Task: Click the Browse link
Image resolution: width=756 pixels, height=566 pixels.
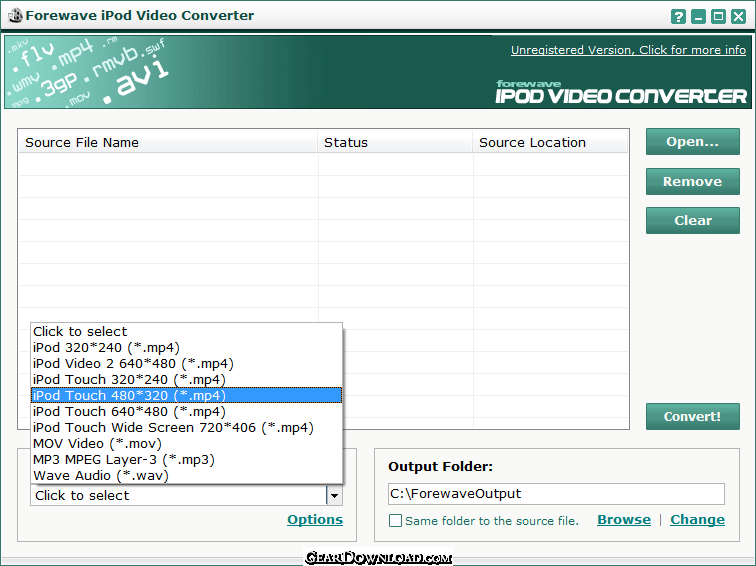Action: [x=624, y=520]
